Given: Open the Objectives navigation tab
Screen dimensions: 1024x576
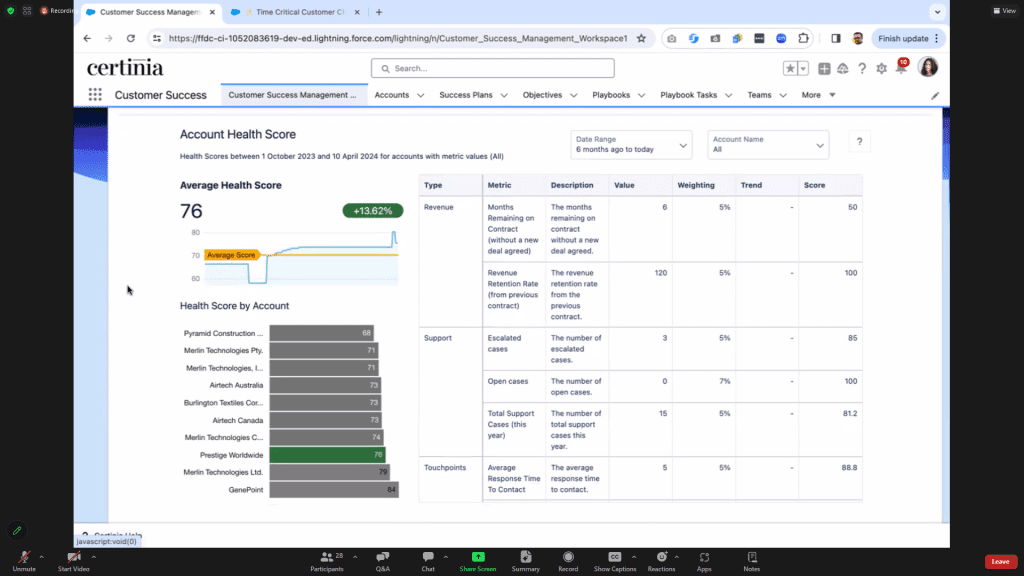Looking at the screenshot, I should click(x=542, y=95).
